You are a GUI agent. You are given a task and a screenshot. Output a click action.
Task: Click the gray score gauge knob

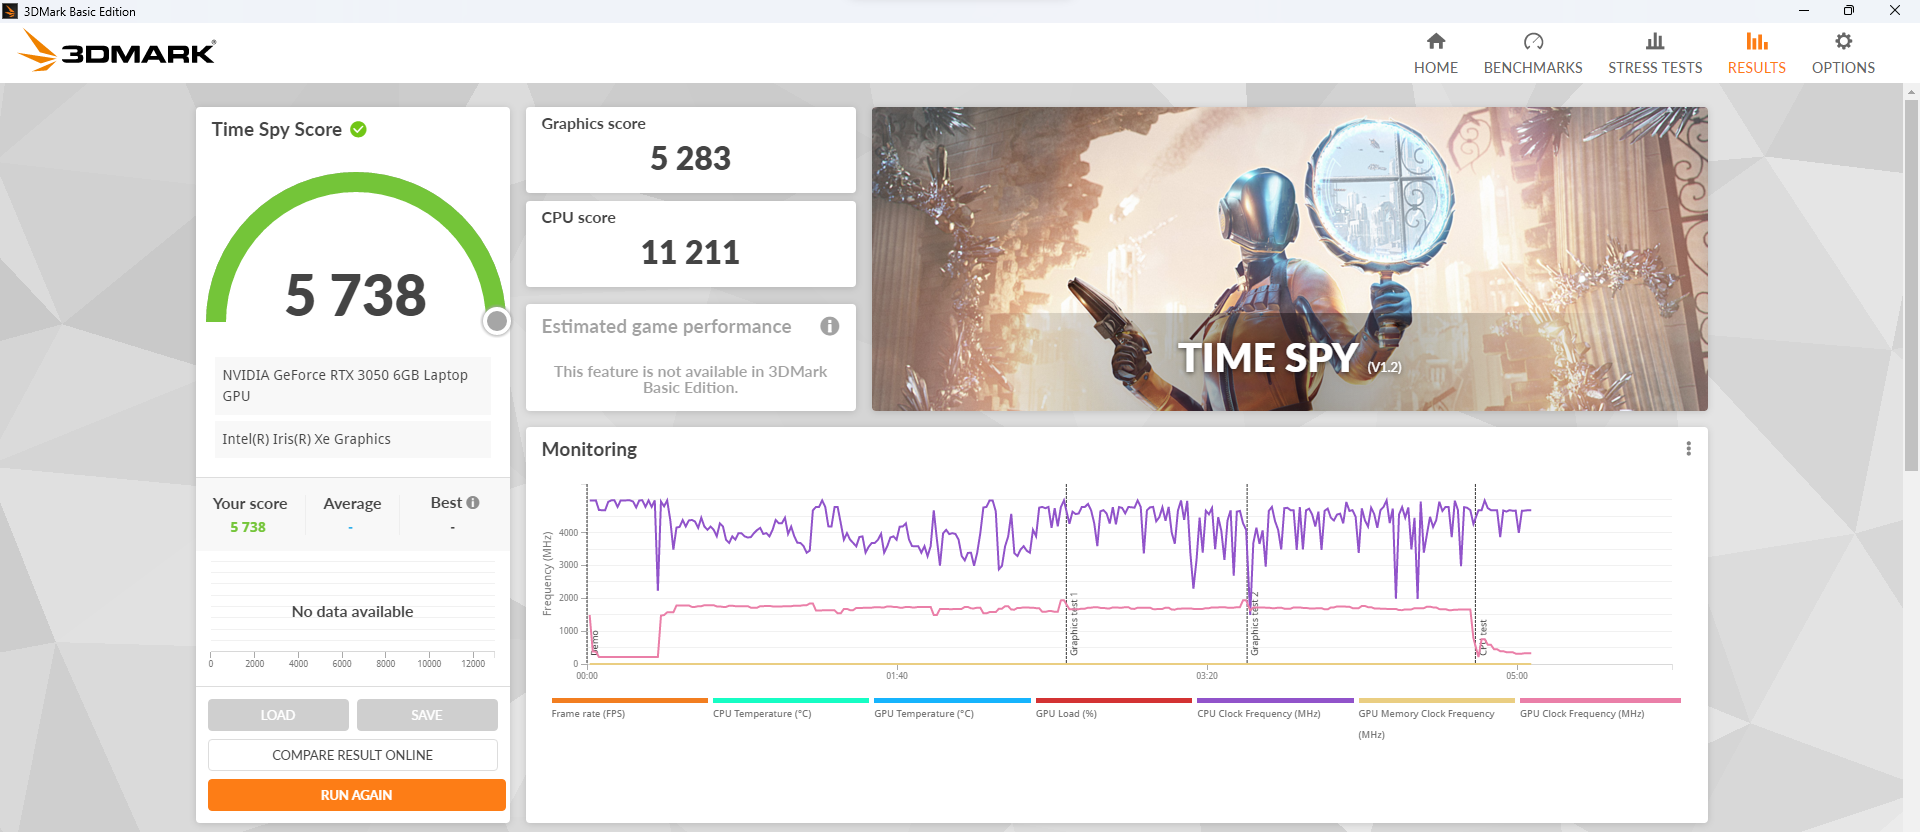tap(497, 321)
